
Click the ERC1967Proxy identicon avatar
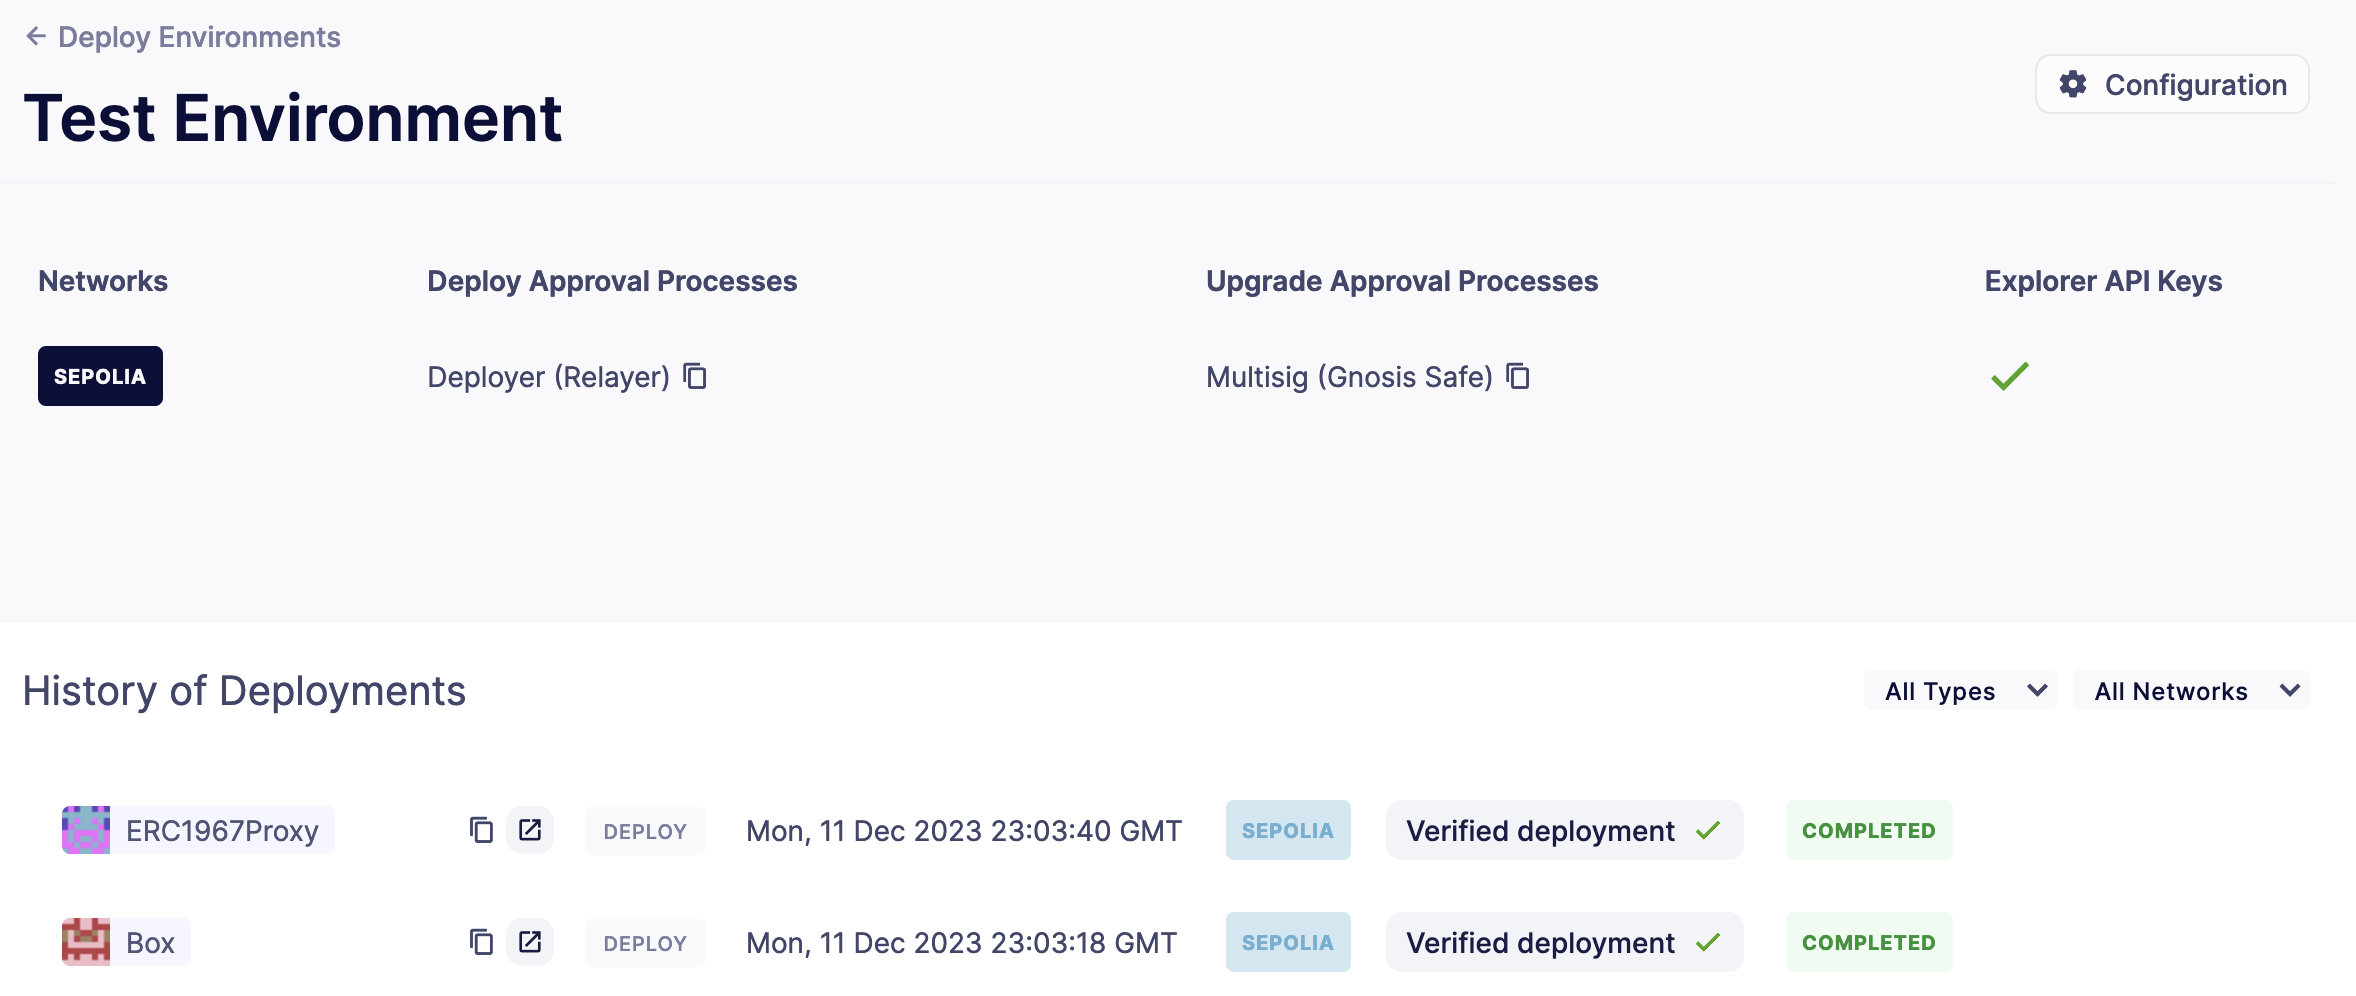(x=86, y=830)
